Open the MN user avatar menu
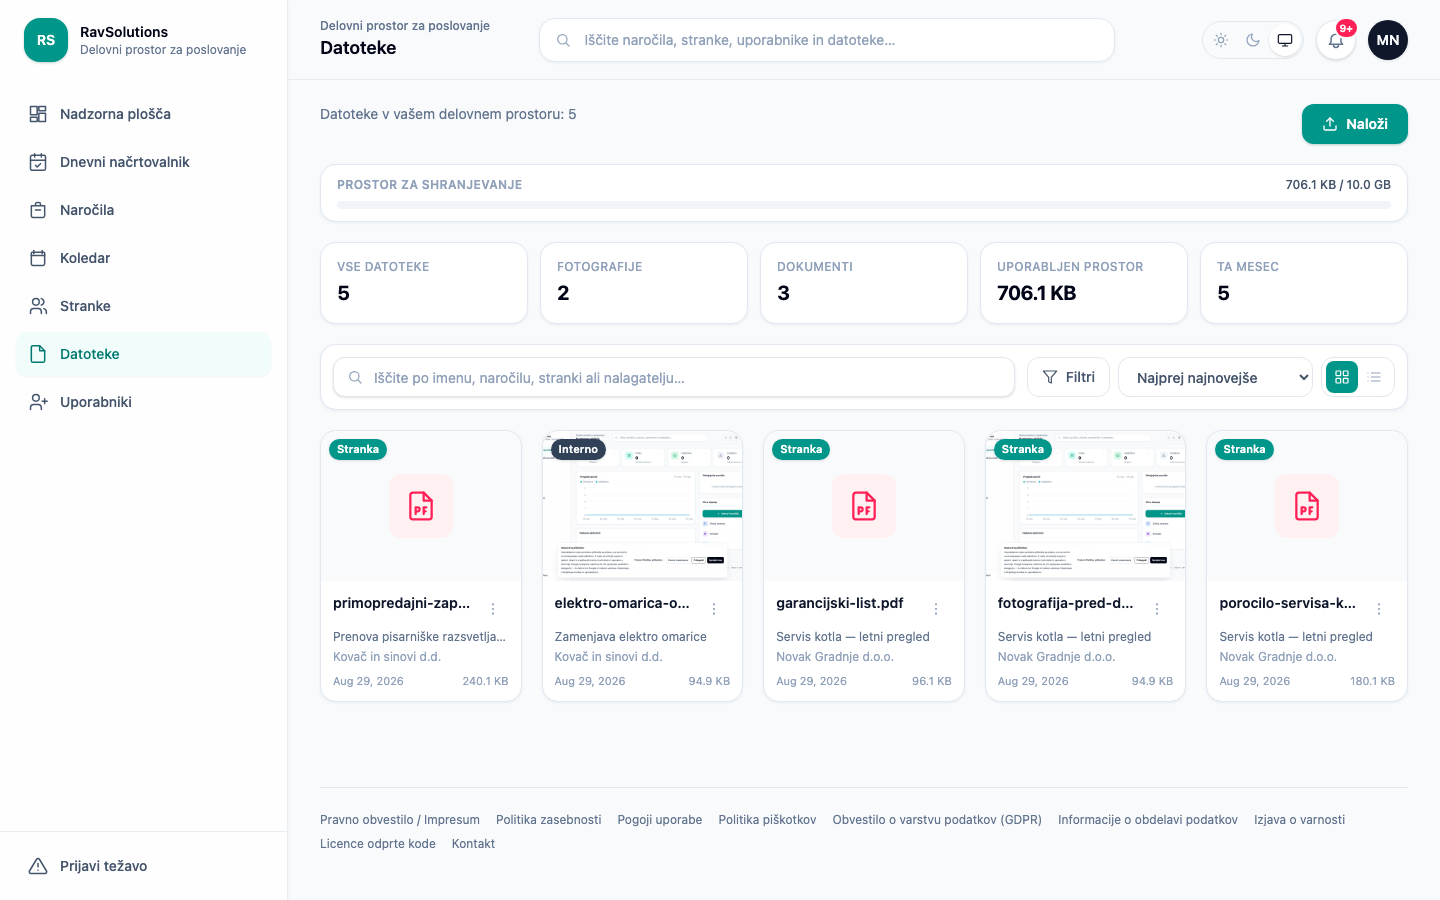1440x900 pixels. tap(1388, 40)
